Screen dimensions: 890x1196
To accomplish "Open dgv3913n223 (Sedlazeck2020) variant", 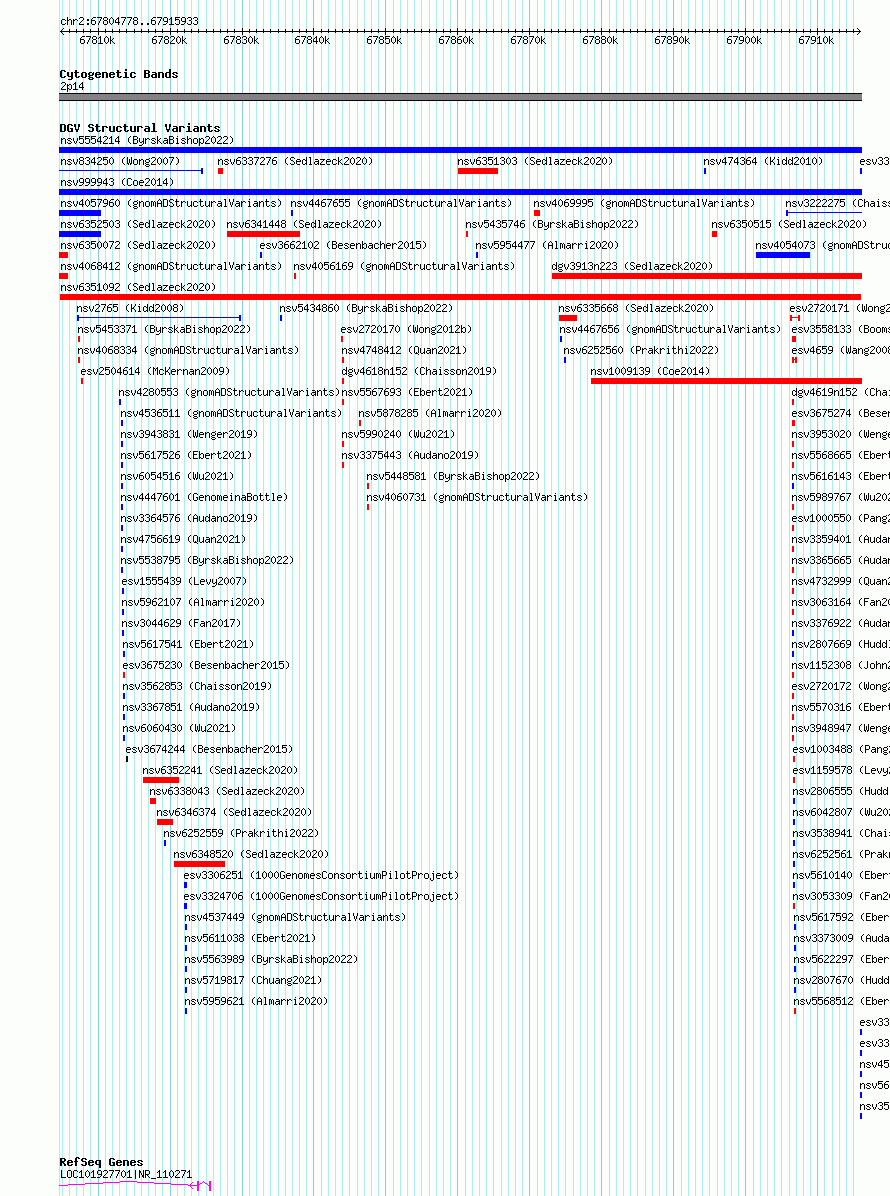I will coord(632,266).
